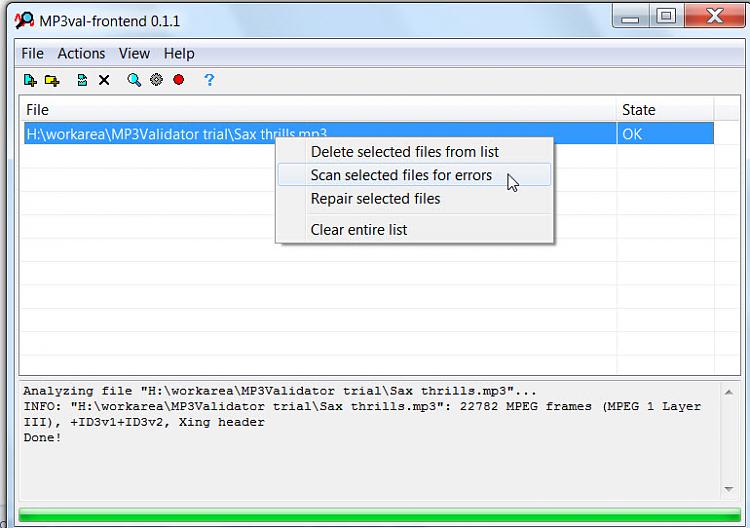The width and height of the screenshot is (750, 528).
Task: Click the Done! line in log
Action: click(43, 438)
